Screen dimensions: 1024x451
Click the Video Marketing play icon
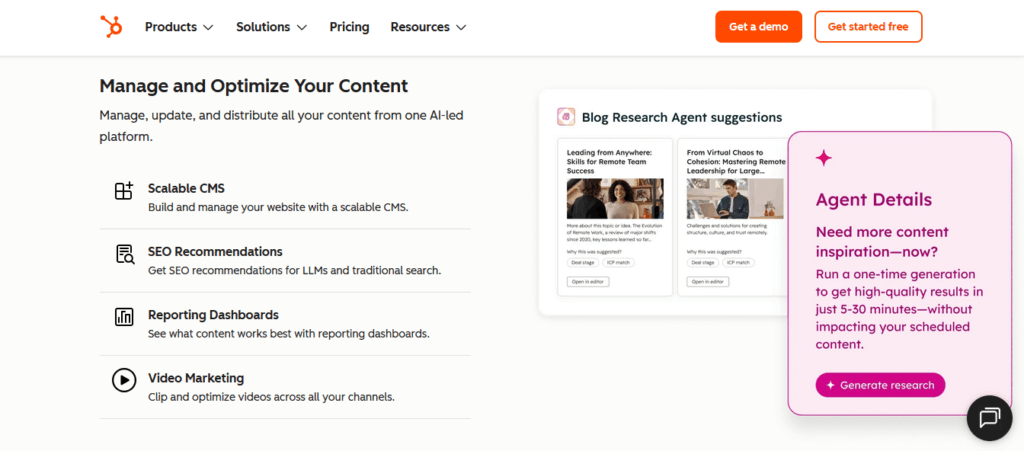(x=123, y=380)
